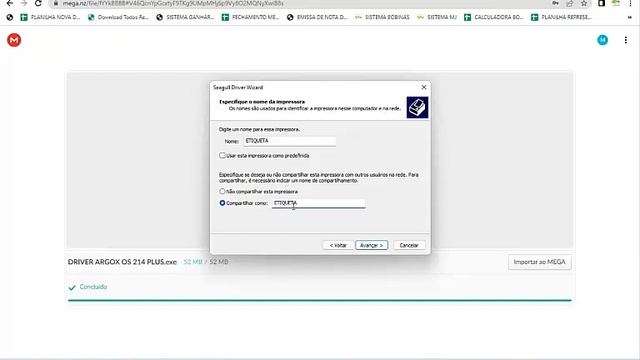This screenshot has width=640, height=360.
Task: Click the green checkmark beside Concluído
Action: [x=72, y=287]
